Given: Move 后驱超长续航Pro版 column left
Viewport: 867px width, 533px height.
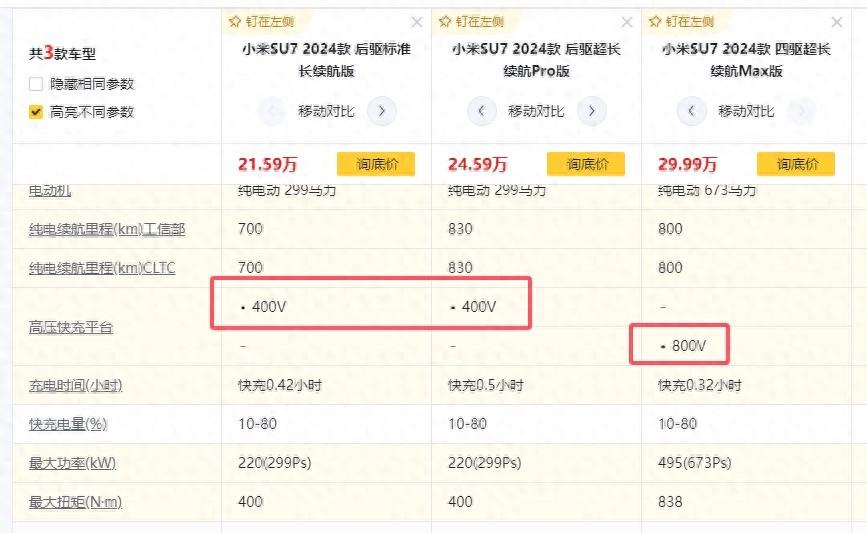Looking at the screenshot, I should click(x=482, y=111).
